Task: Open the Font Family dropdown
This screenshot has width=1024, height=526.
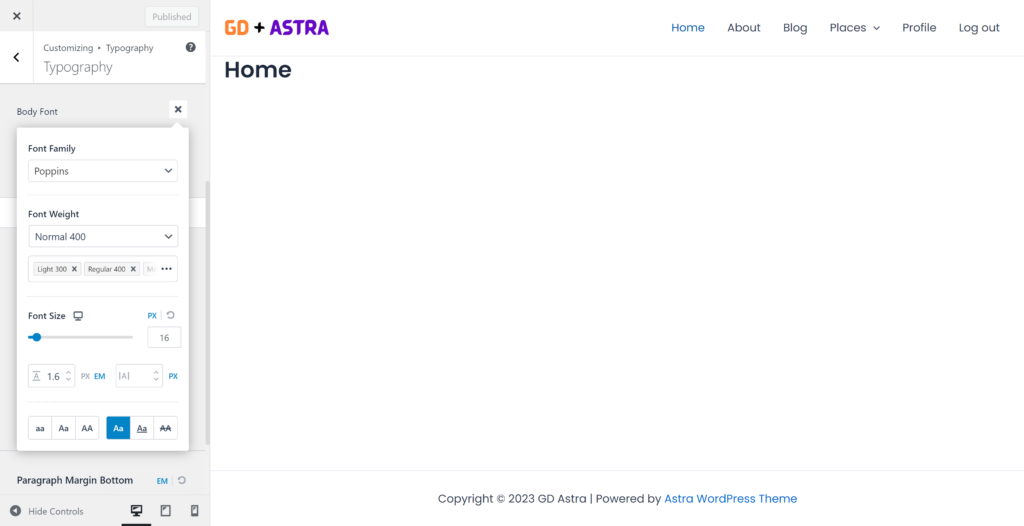Action: 103,171
